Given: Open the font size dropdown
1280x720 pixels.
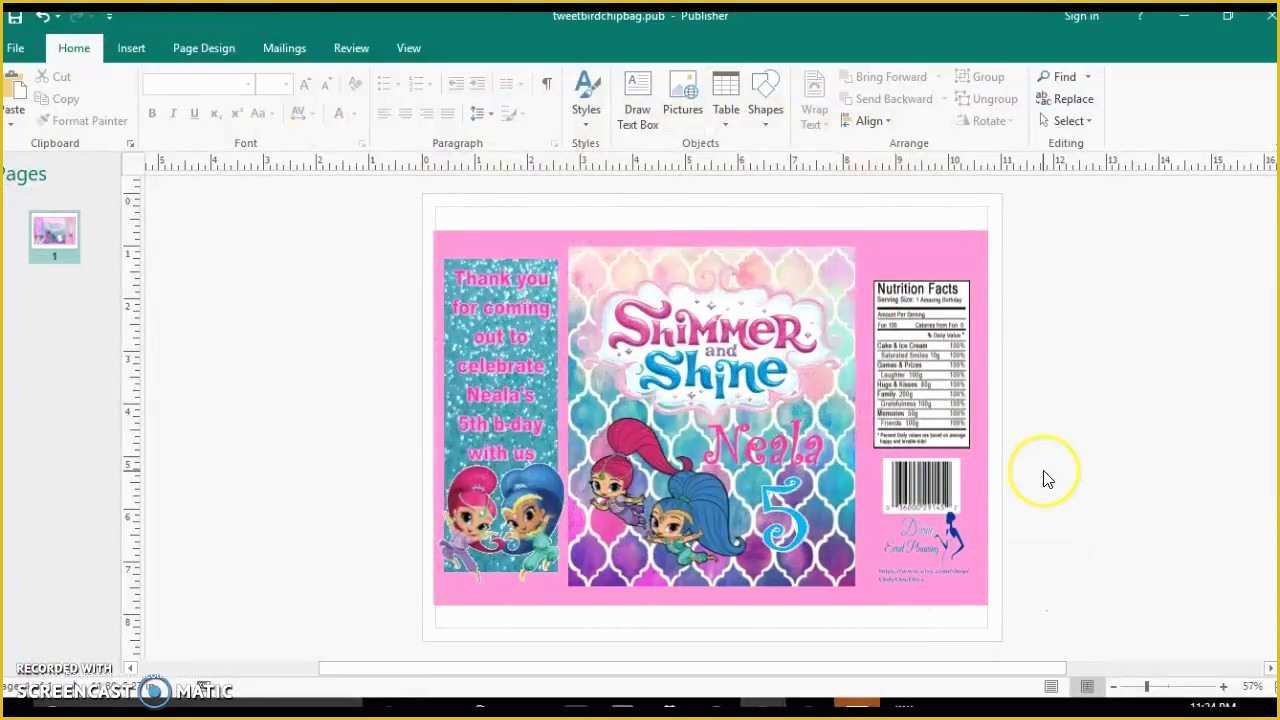Looking at the screenshot, I should (285, 85).
